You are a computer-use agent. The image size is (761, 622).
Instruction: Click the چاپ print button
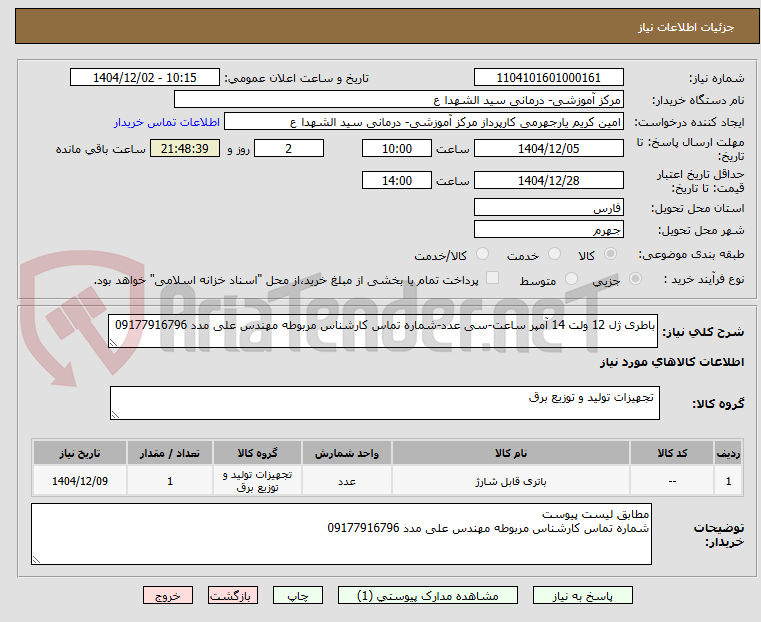click(x=298, y=595)
